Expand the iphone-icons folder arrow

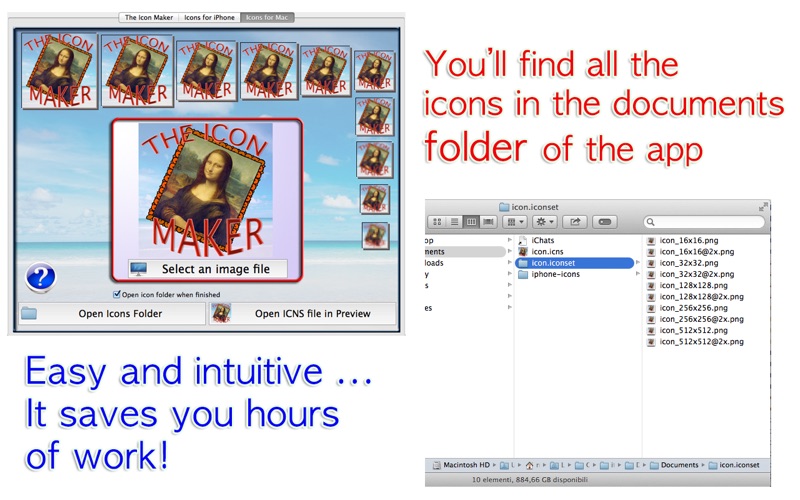coord(637,274)
